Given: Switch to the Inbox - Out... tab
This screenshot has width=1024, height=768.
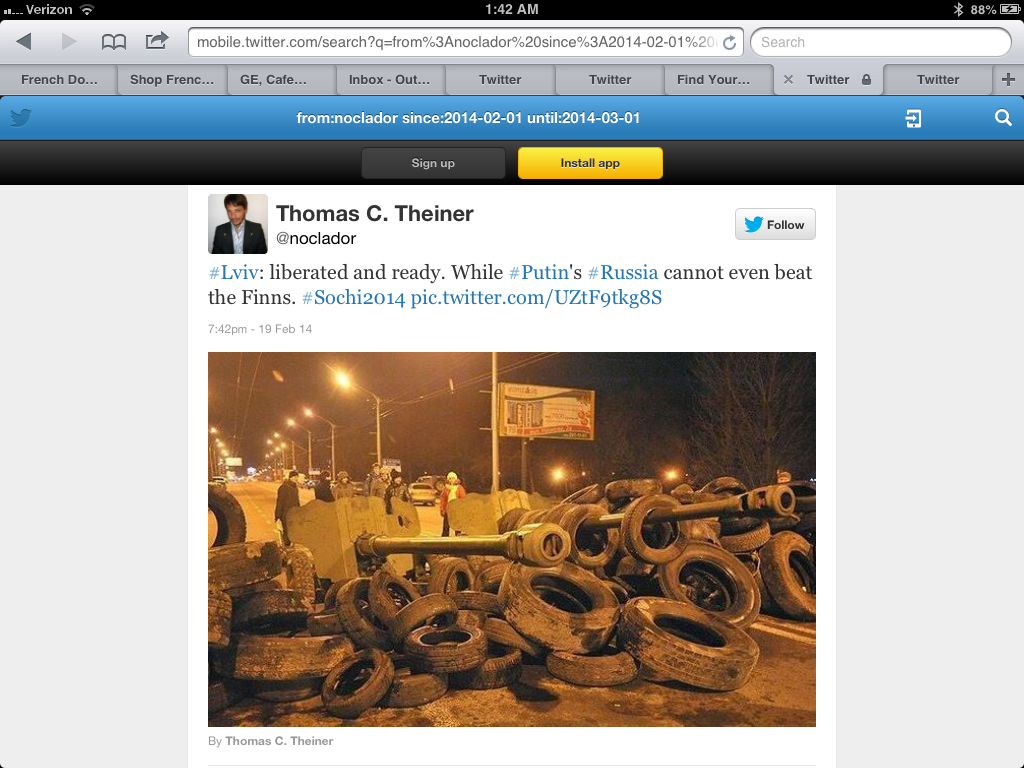Looking at the screenshot, I should [389, 80].
